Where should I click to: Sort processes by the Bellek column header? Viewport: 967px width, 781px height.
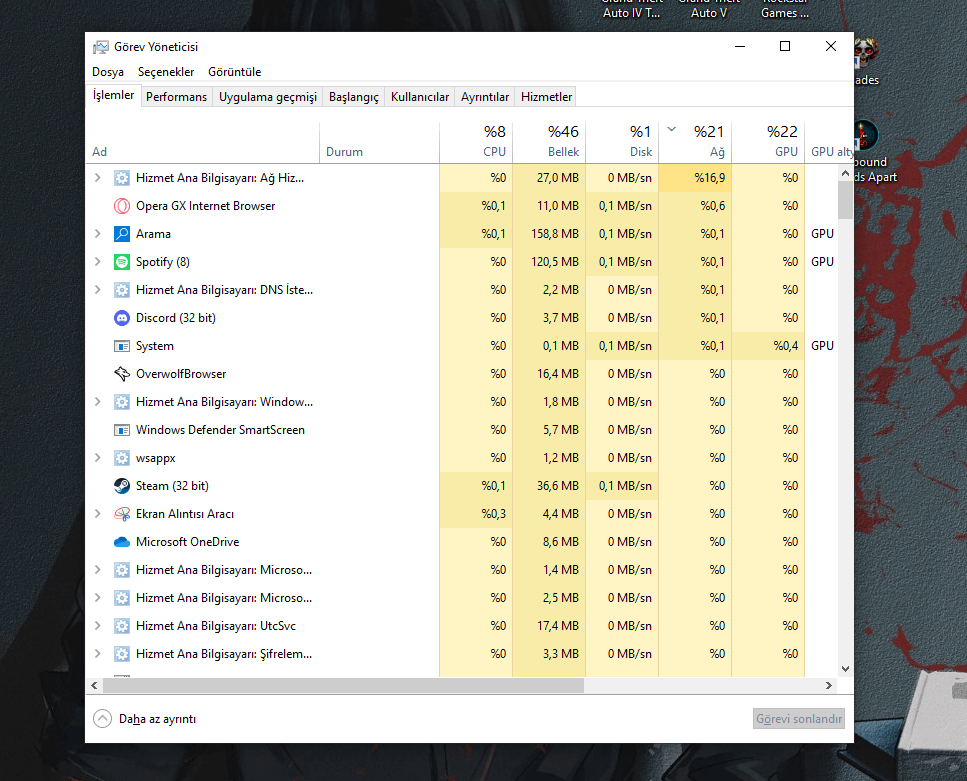click(549, 142)
